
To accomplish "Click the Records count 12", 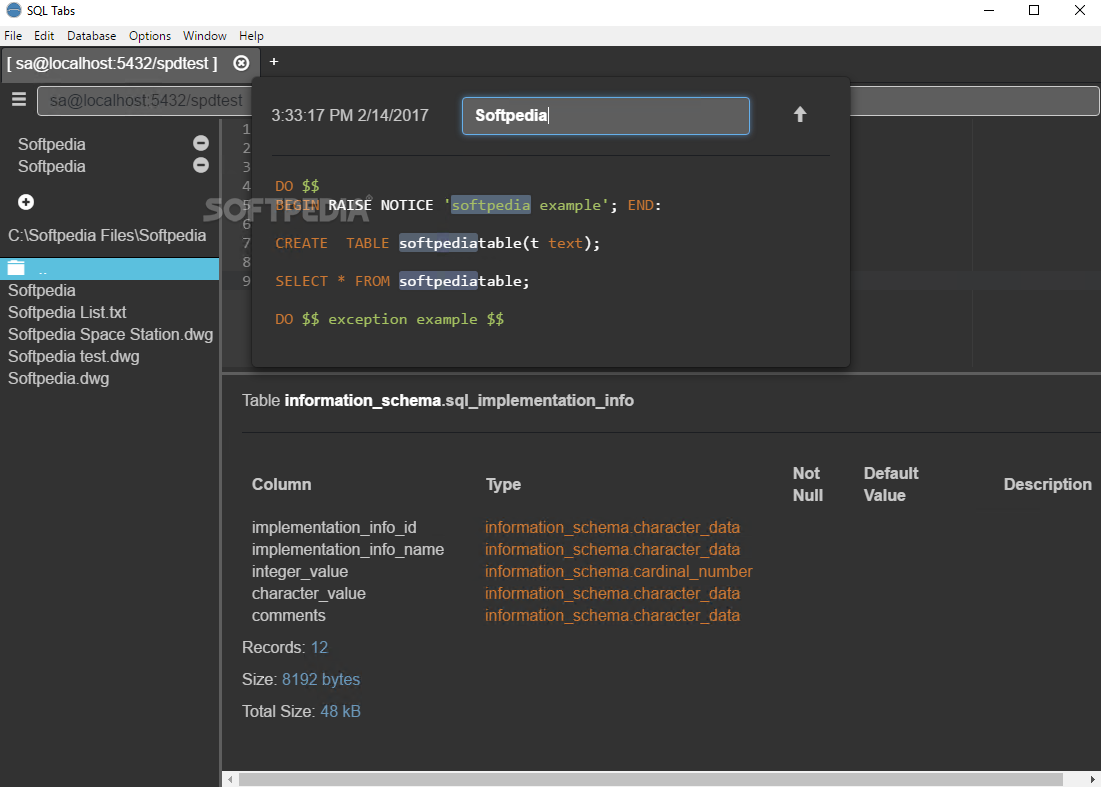I will pos(319,647).
